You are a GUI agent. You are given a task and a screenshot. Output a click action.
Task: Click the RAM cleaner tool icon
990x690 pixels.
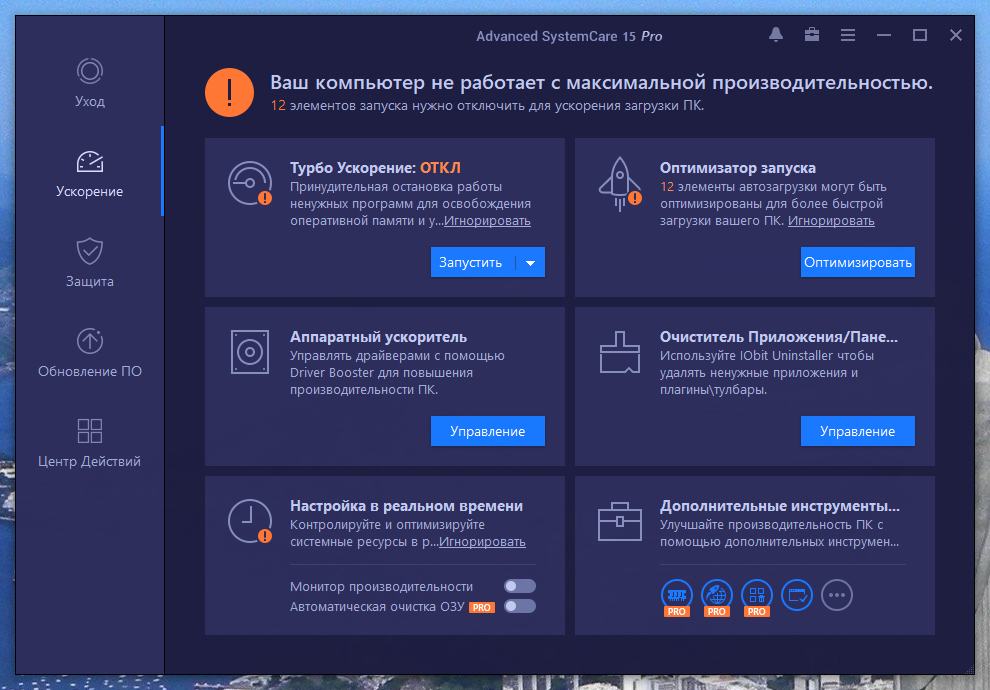[x=677, y=594]
